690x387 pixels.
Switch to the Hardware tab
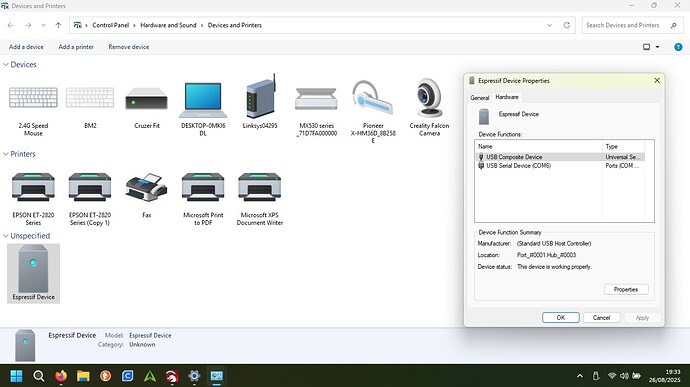[x=506, y=97]
